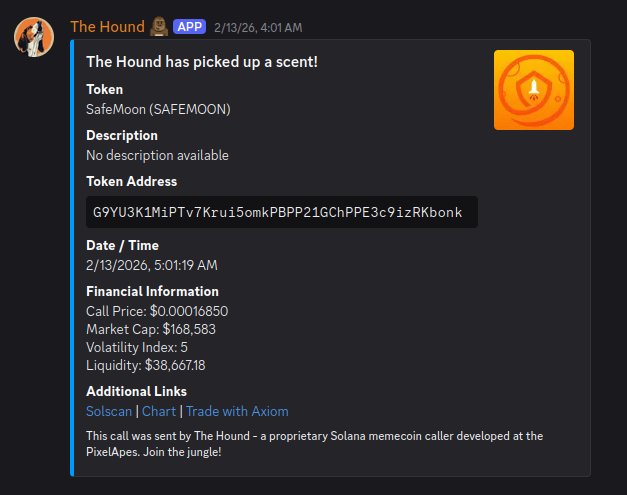Click the "No description available" text

pos(157,155)
